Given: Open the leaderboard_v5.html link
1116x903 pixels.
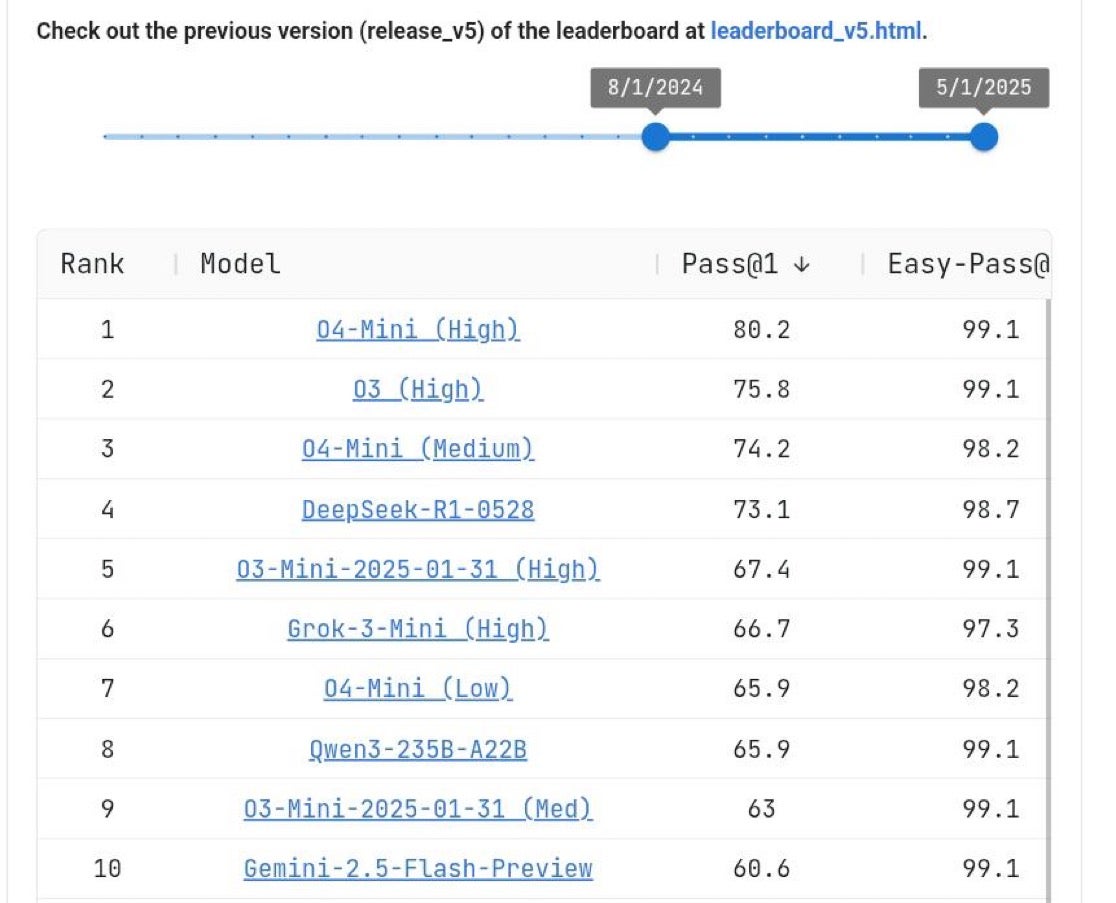Looking at the screenshot, I should pyautogui.click(x=817, y=31).
